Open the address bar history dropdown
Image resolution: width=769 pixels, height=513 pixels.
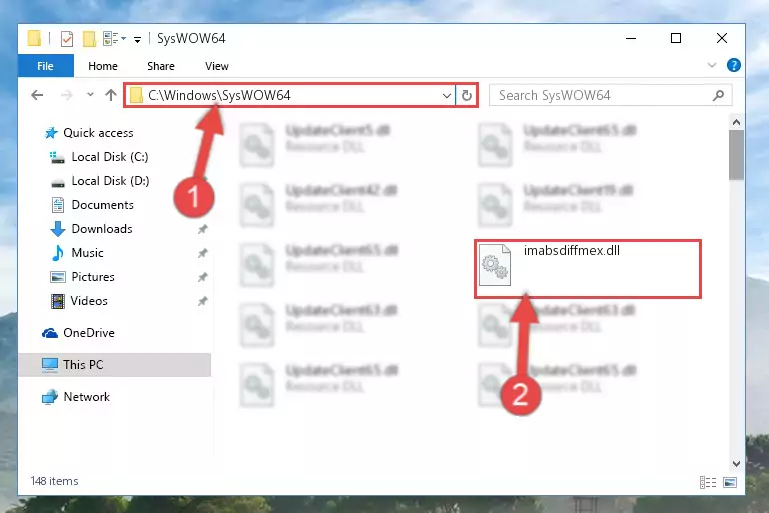pos(447,95)
